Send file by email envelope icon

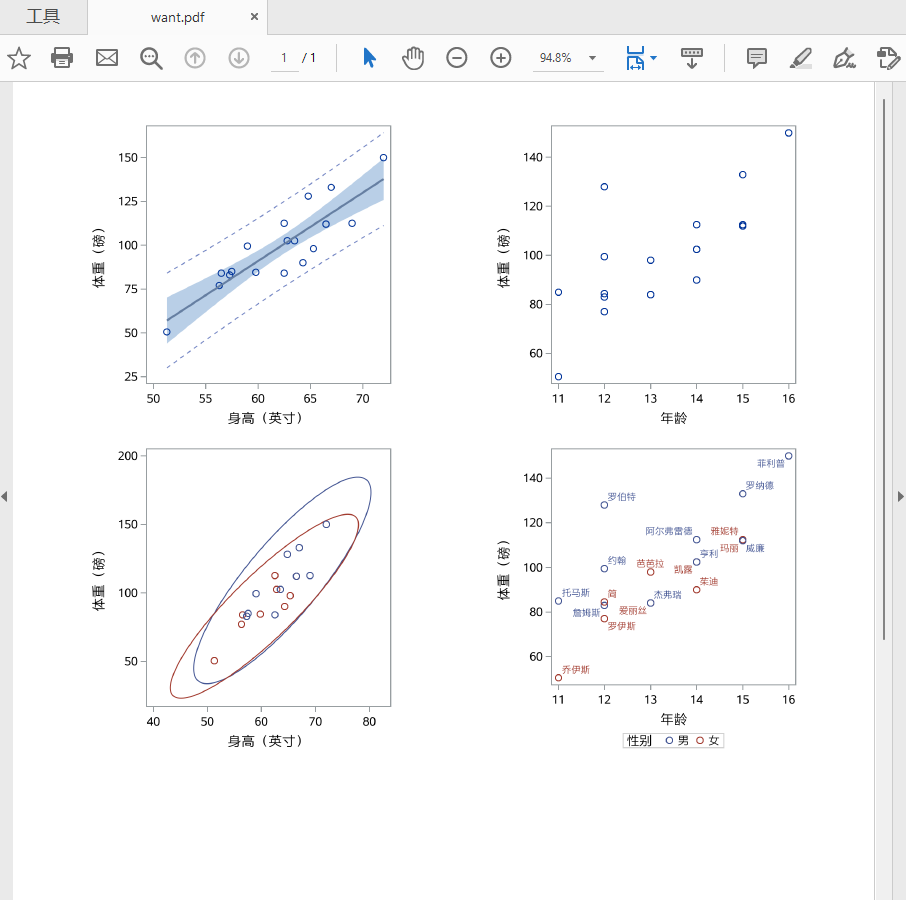click(x=107, y=58)
